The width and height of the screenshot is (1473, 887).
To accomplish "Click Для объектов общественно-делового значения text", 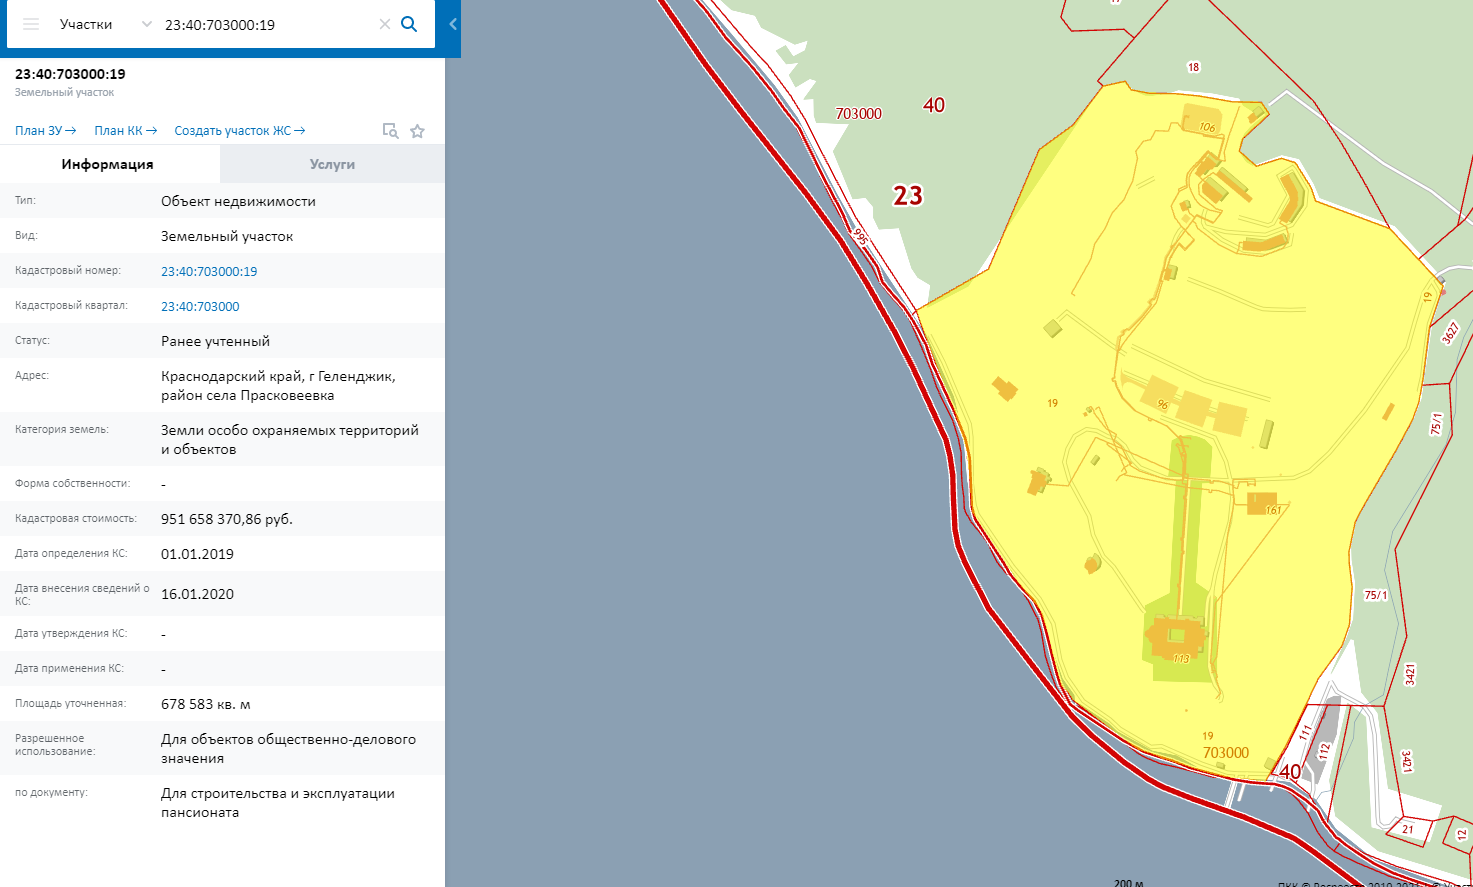I will pyautogui.click(x=288, y=749).
